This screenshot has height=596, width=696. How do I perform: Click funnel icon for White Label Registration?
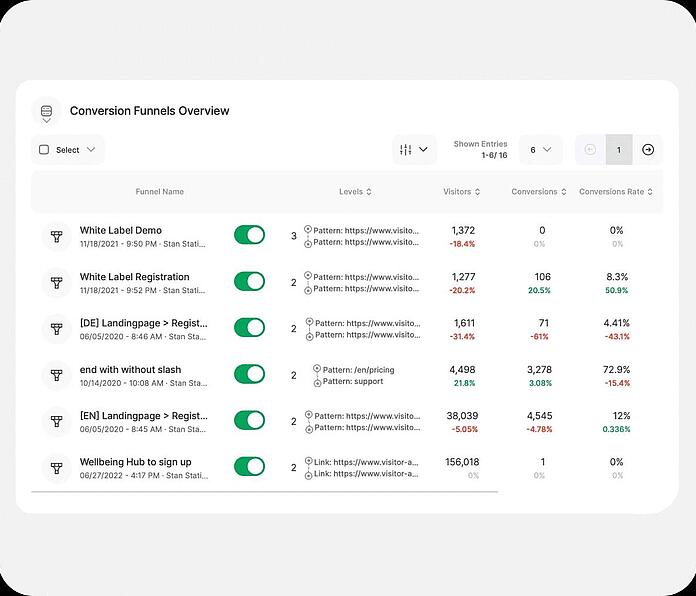[56, 283]
